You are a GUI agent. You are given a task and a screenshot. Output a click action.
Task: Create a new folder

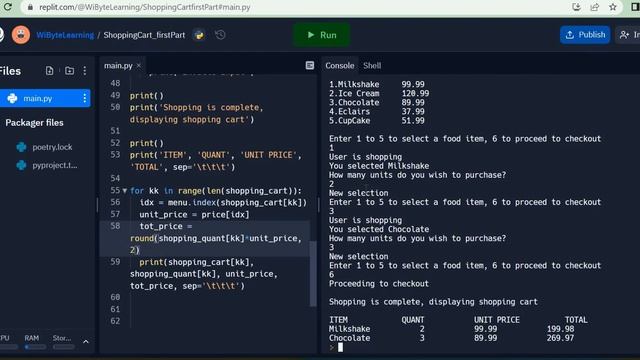click(x=69, y=71)
